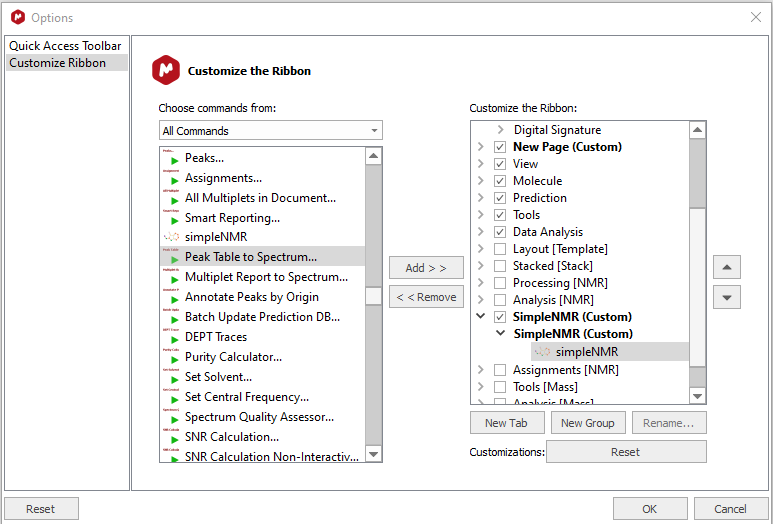Click the simpleNMR icon in ribbon tree

click(542, 351)
